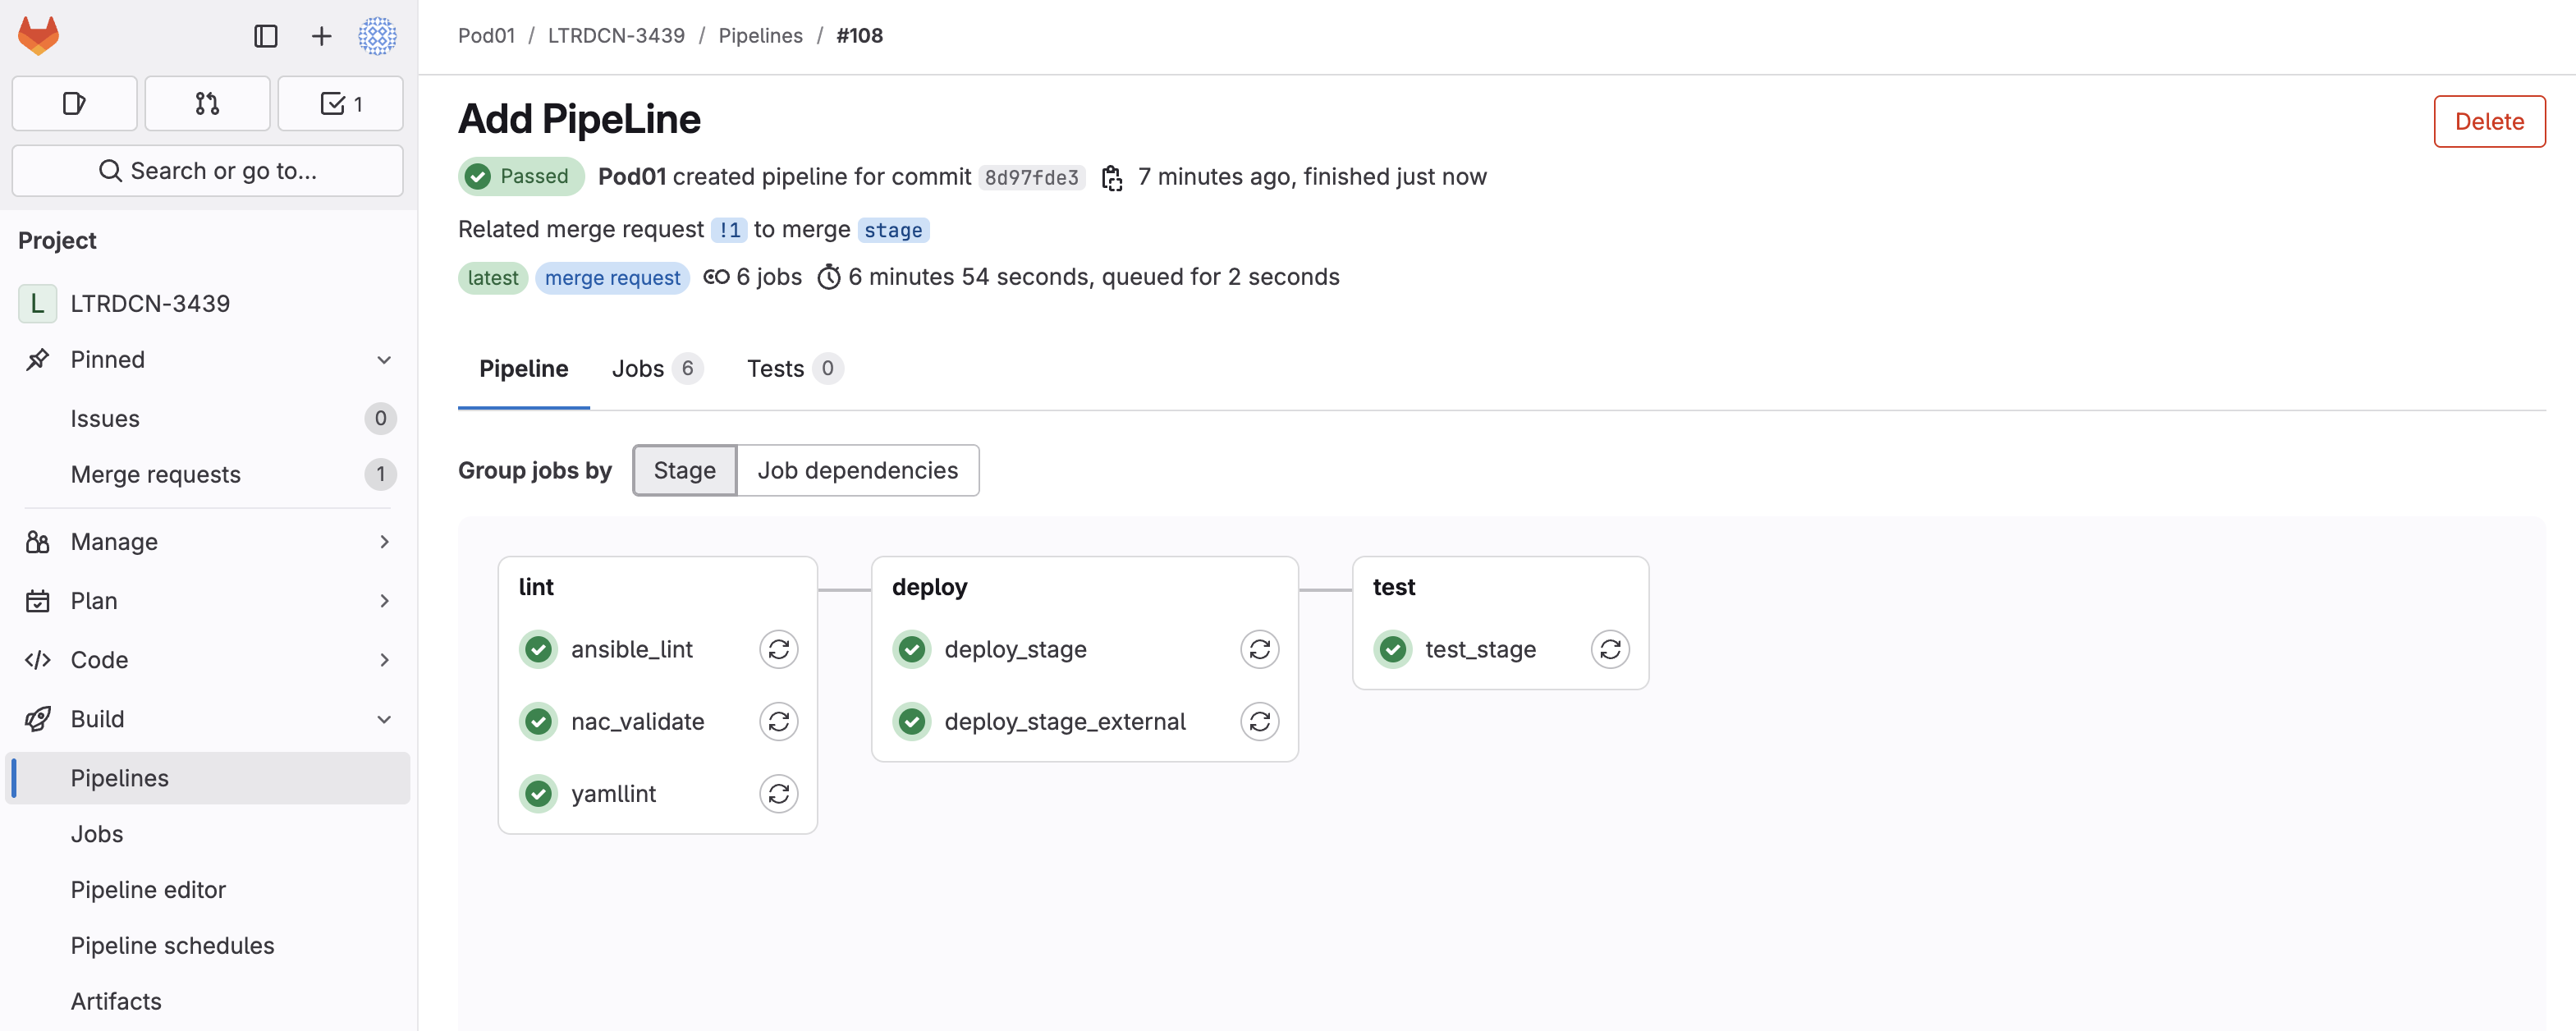
Task: Open Pipelines in the sidebar
Action: pyautogui.click(x=208, y=778)
